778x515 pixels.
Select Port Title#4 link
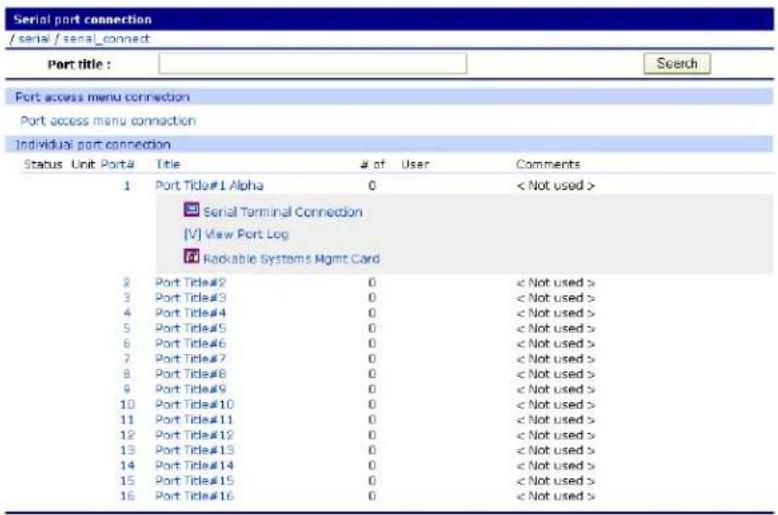(191, 313)
